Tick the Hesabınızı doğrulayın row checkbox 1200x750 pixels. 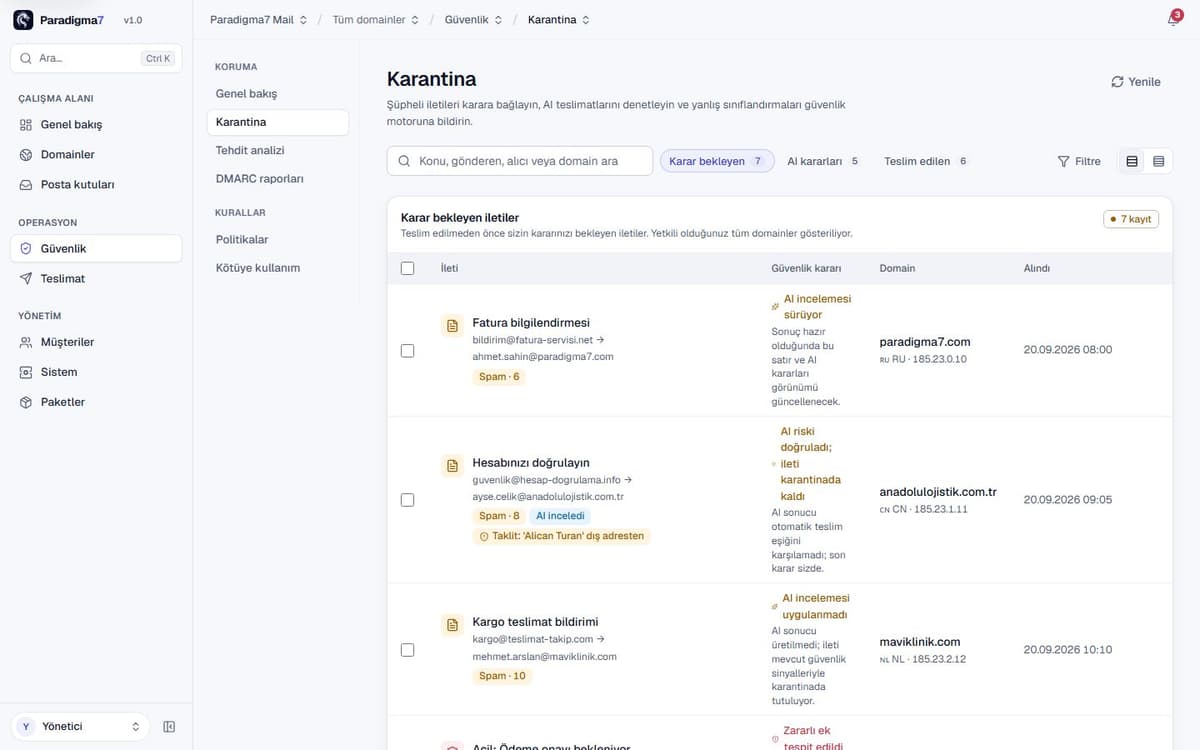click(407, 500)
